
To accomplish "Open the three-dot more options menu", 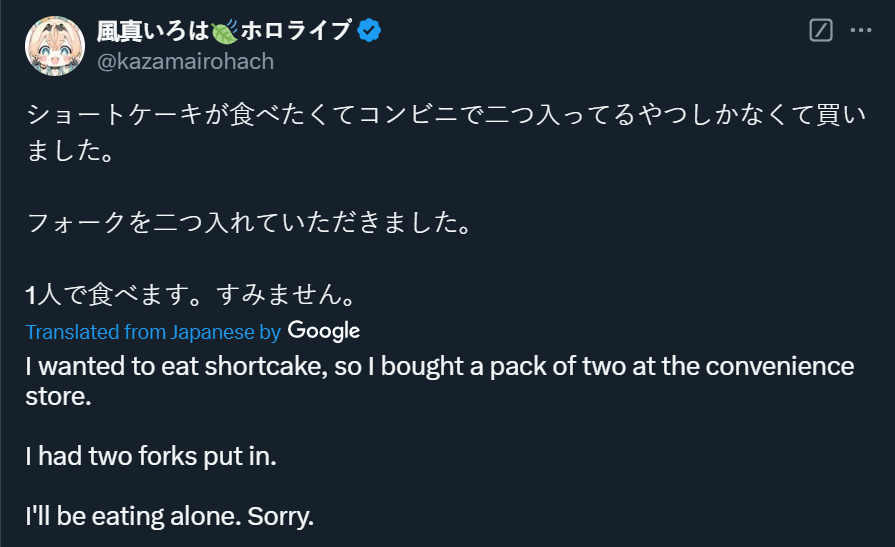I will 860,31.
